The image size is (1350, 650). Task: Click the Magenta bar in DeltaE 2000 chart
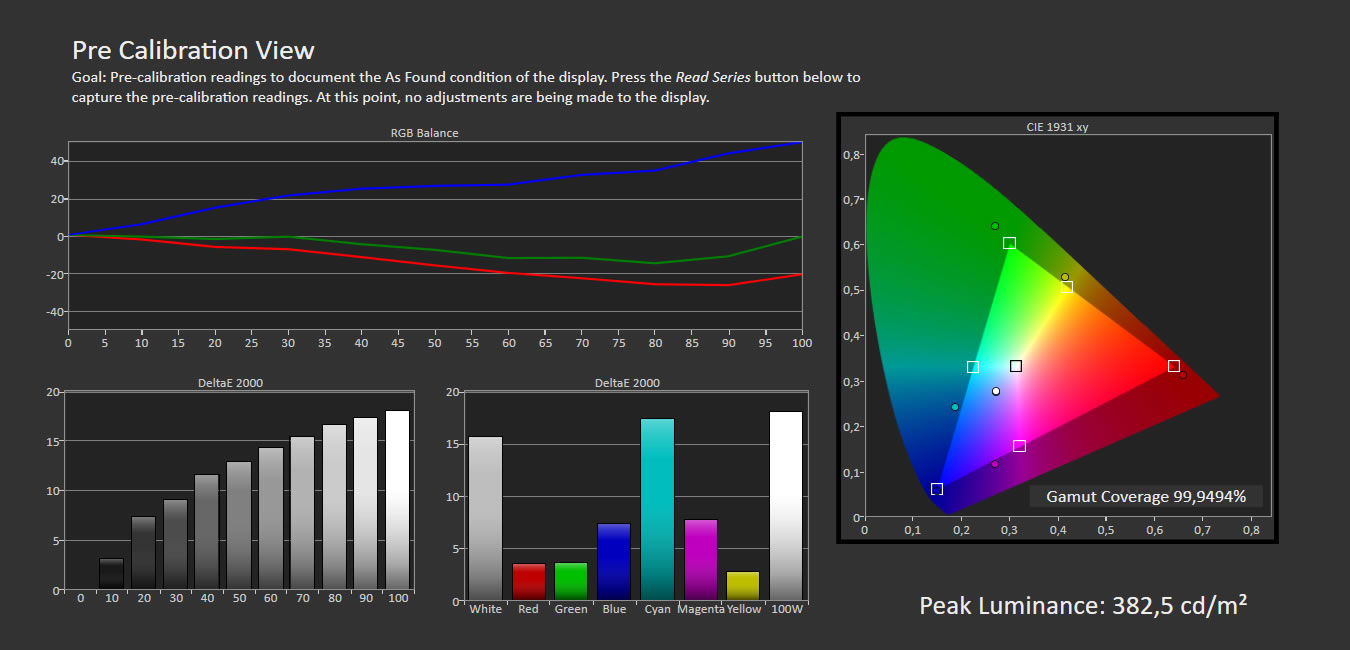coord(700,559)
